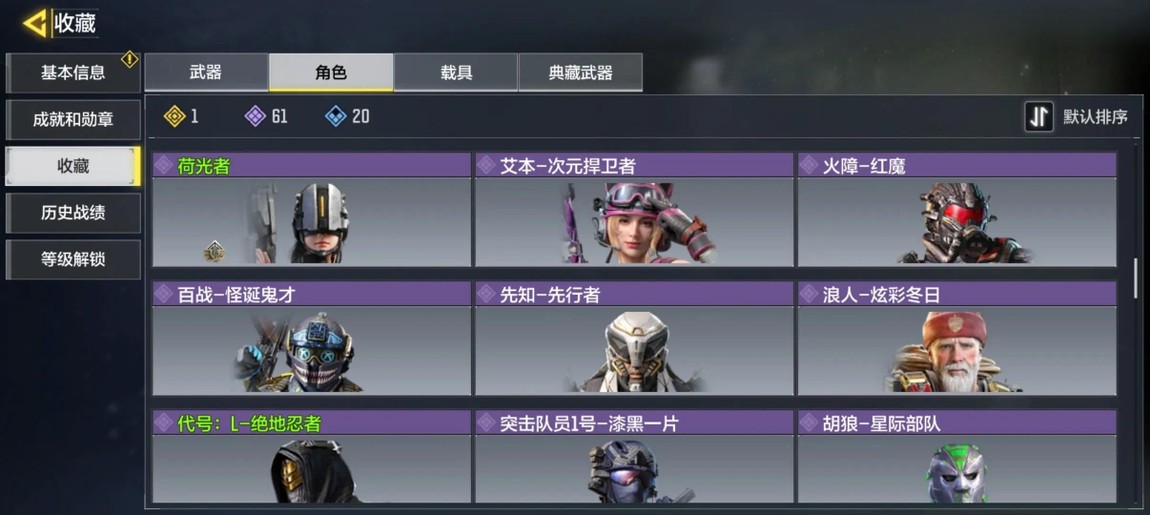Open the 基本信息 section

click(x=73, y=73)
